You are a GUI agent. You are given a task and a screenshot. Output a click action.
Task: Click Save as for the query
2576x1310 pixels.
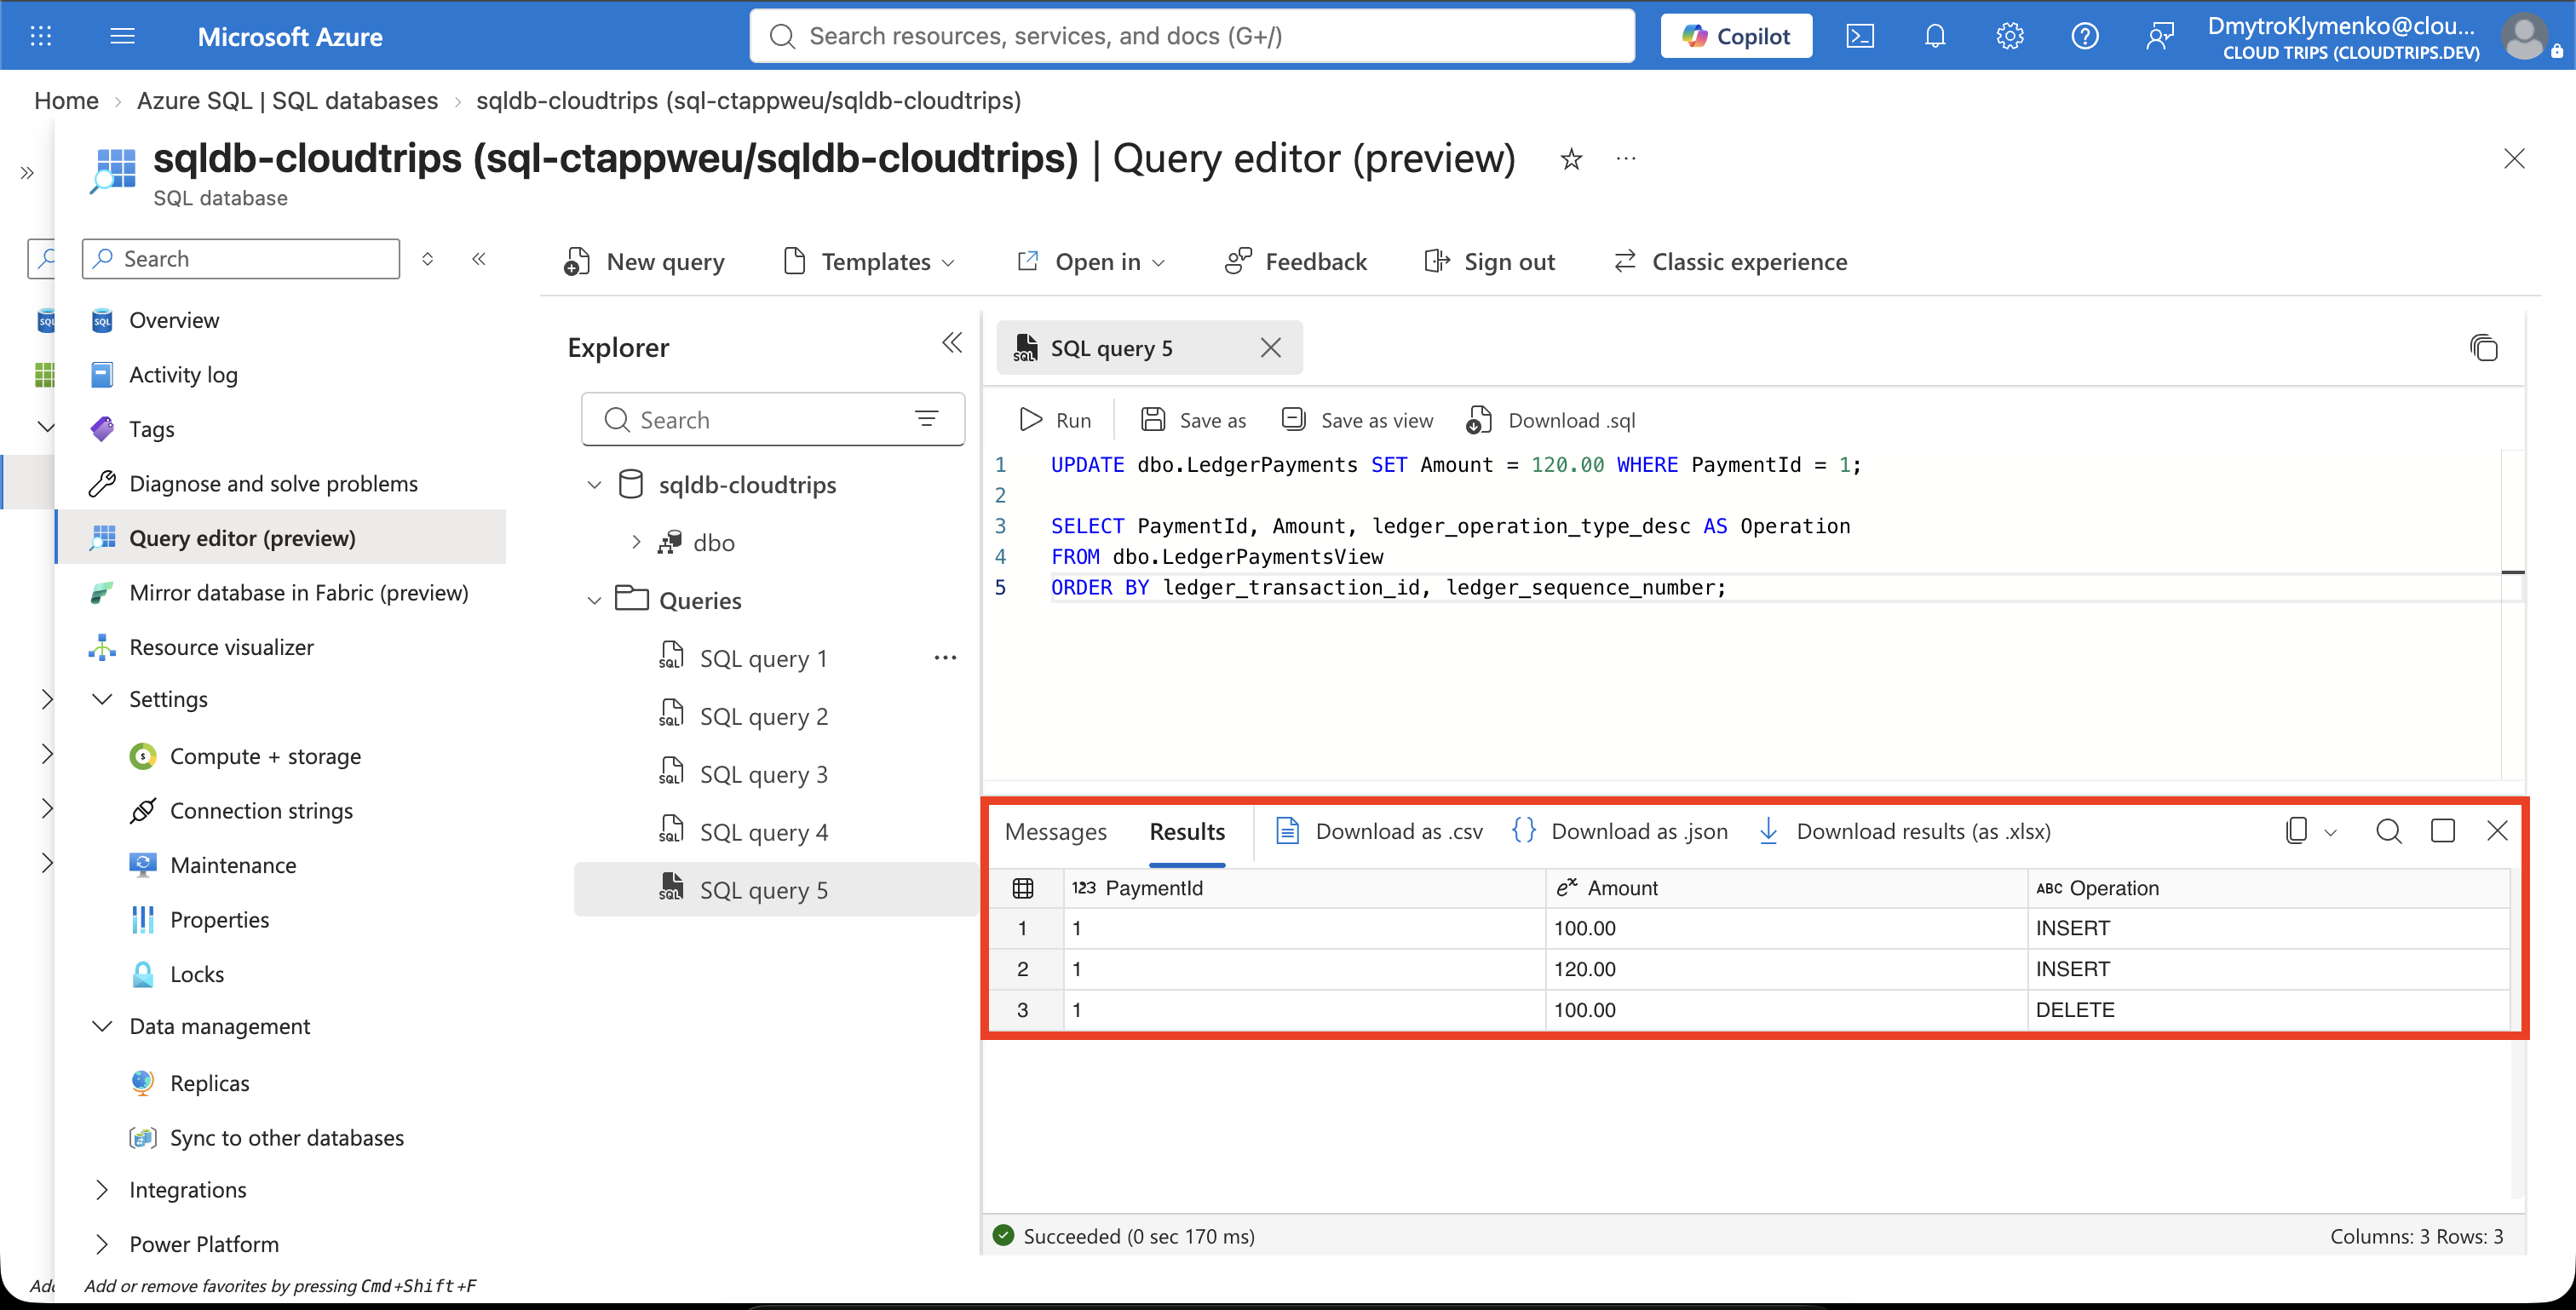pos(1194,421)
